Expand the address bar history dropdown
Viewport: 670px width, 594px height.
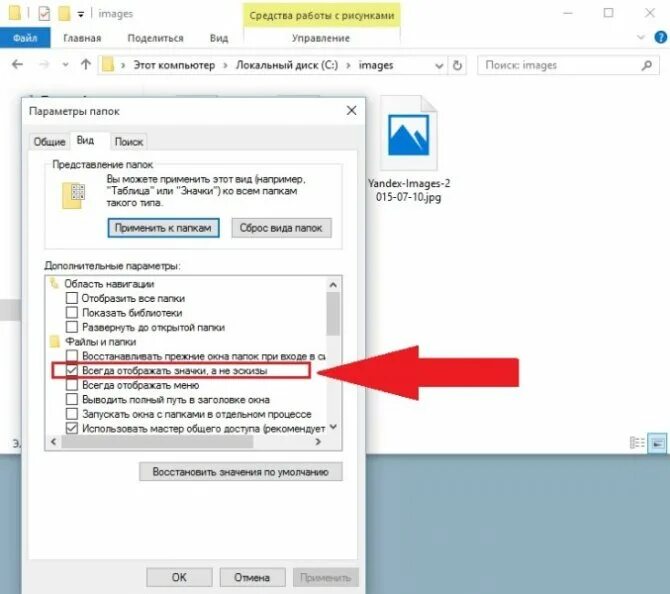pyautogui.click(x=439, y=66)
